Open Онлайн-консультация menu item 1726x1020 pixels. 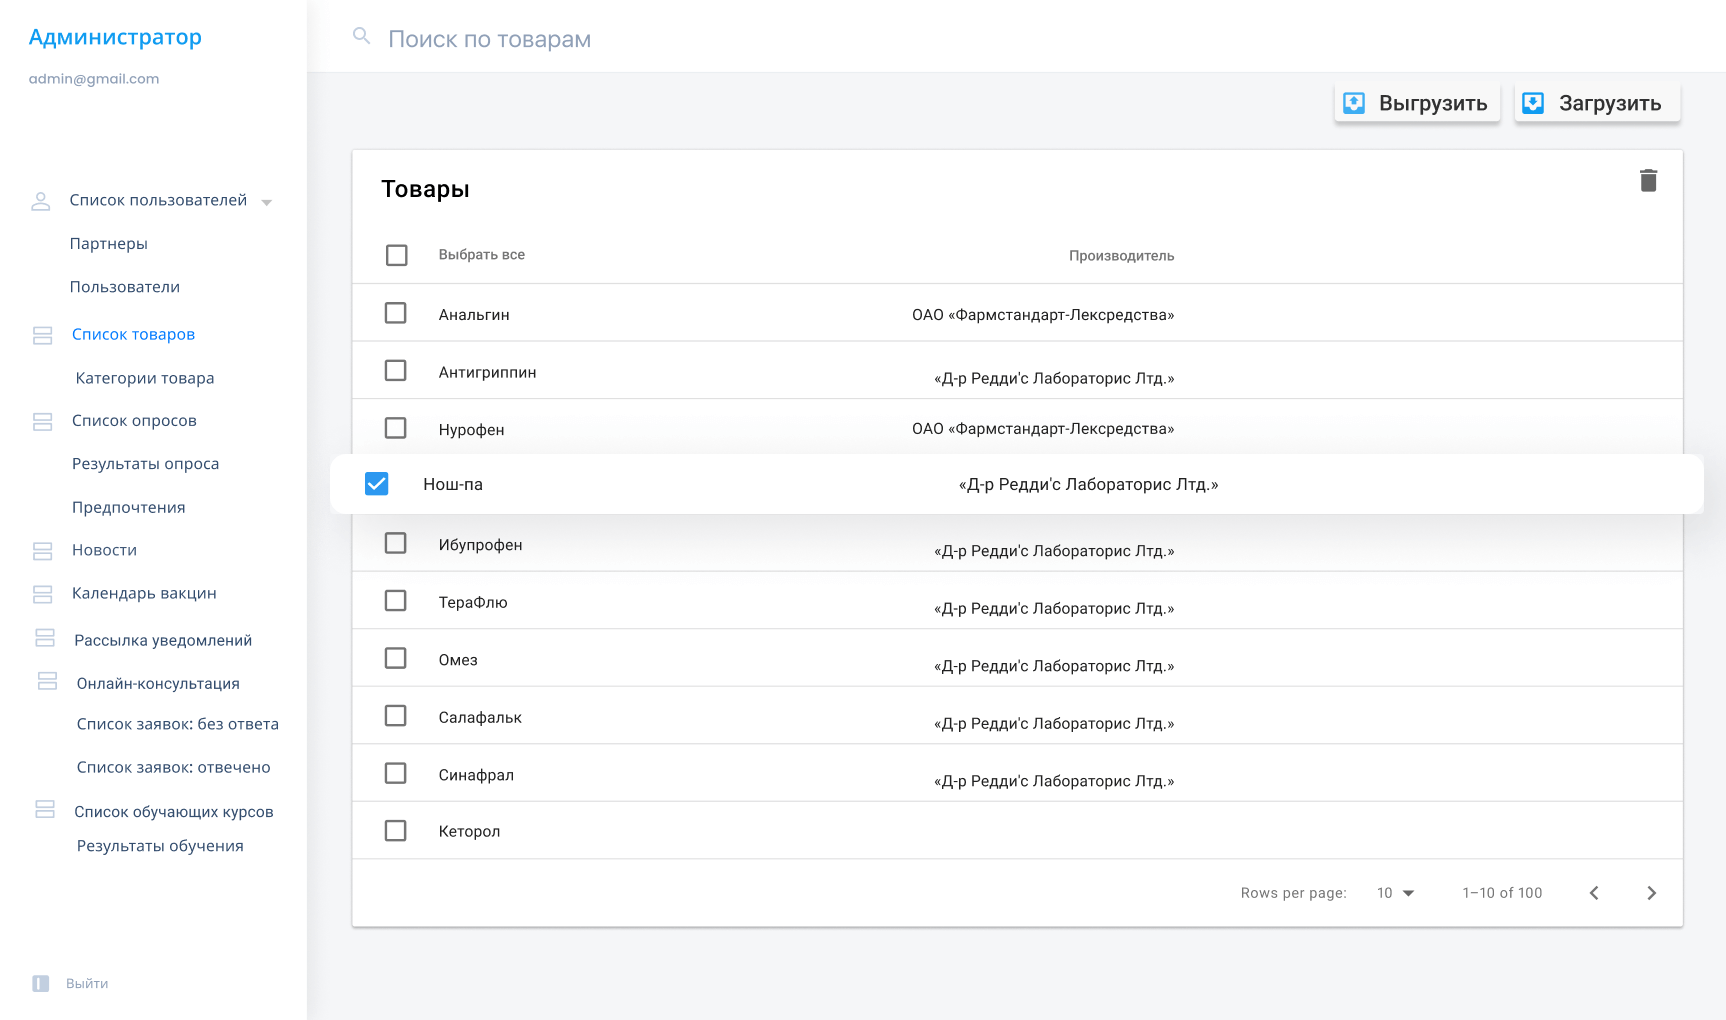tap(158, 684)
